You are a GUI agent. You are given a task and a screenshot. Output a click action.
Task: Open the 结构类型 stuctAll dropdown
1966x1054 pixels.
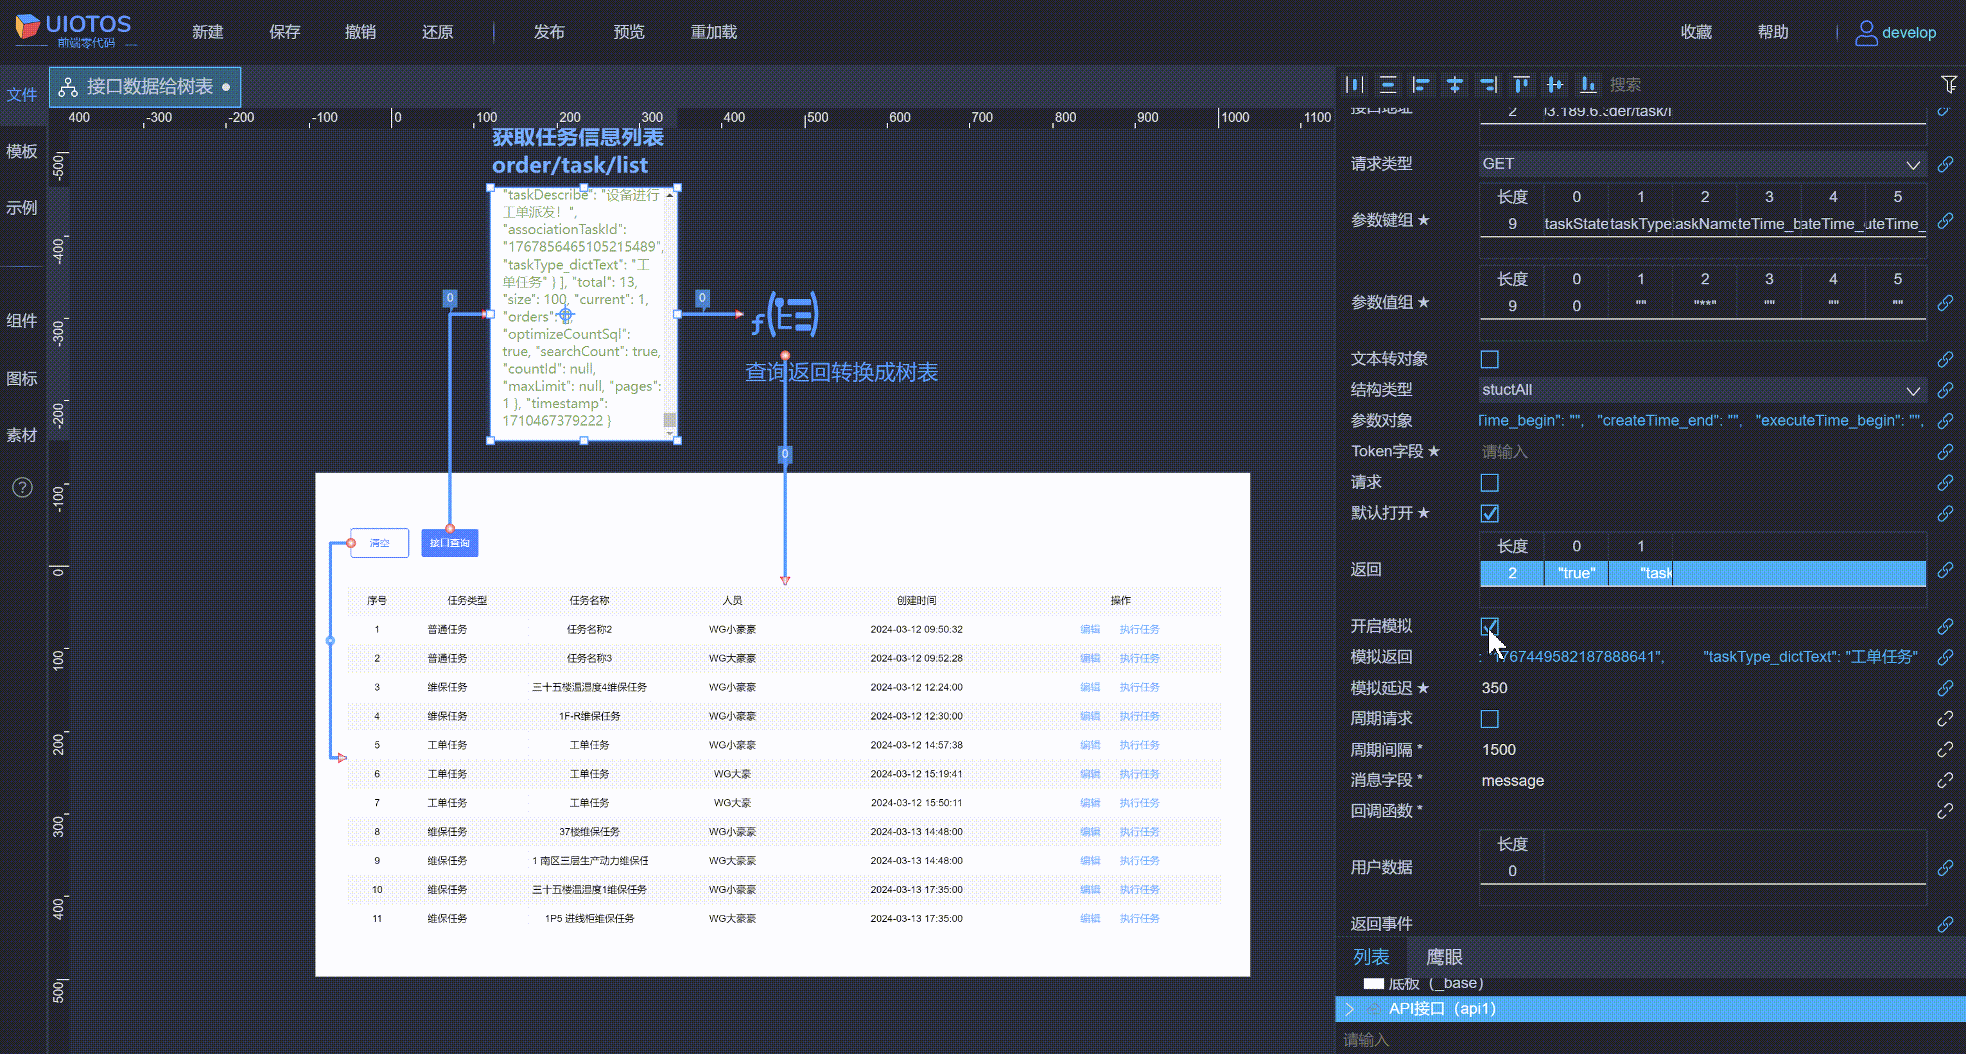[x=1702, y=390]
